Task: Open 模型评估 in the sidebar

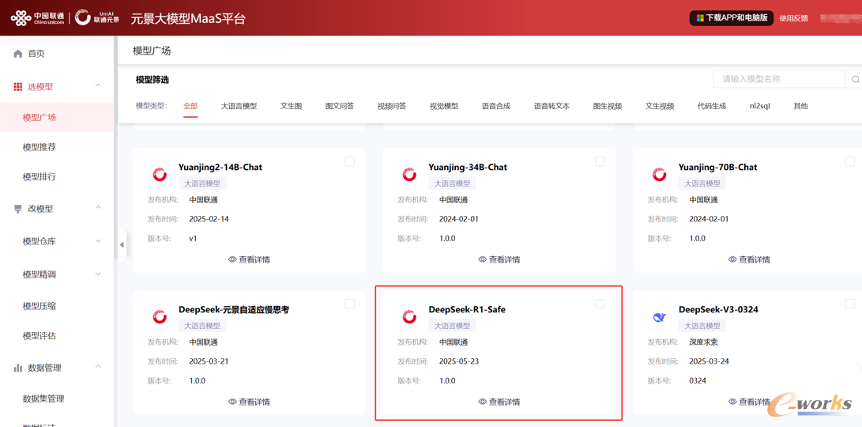Action: coord(39,336)
